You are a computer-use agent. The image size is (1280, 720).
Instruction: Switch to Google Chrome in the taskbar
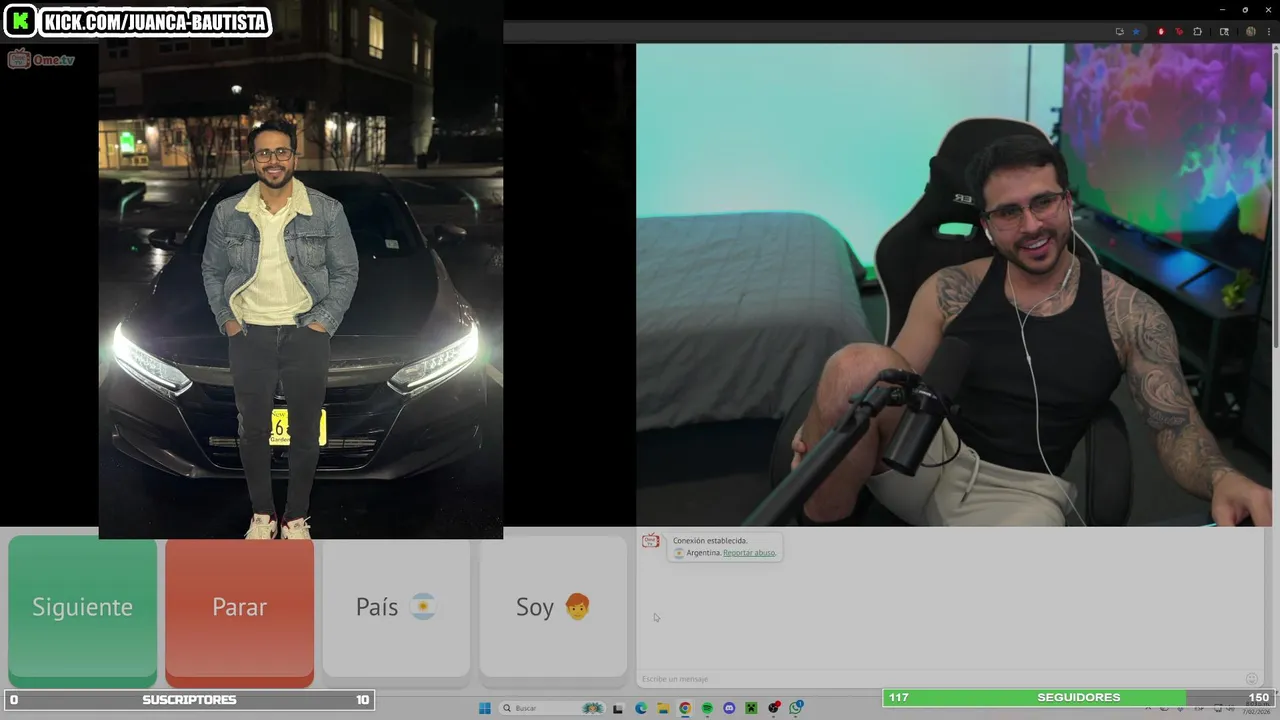[685, 708]
